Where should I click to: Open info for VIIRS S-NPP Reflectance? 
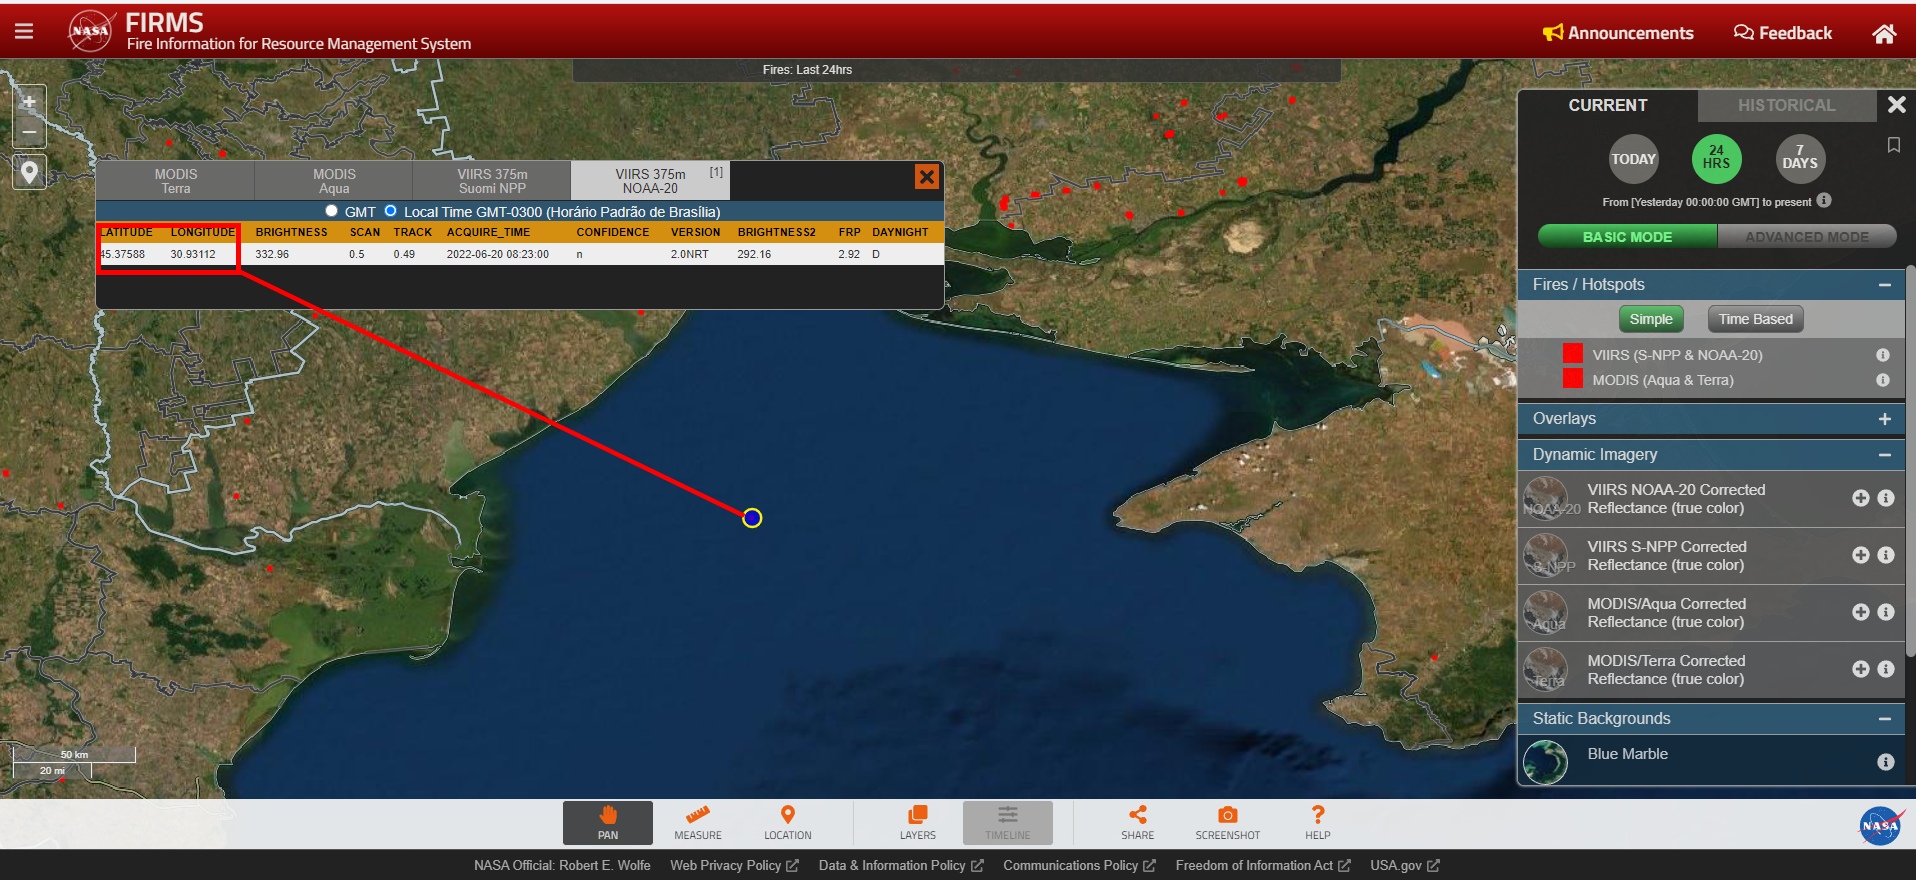click(1886, 555)
